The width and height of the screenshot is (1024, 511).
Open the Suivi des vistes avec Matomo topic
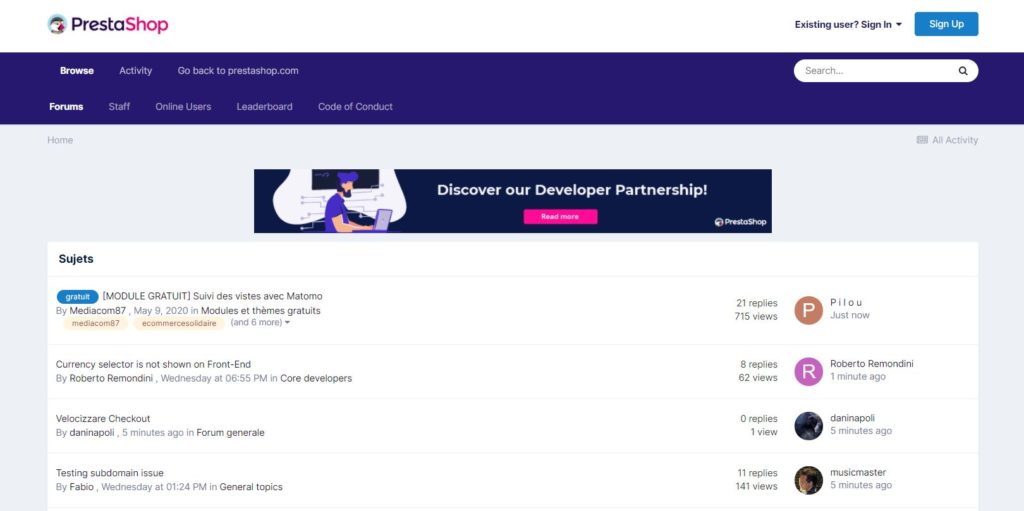point(212,296)
